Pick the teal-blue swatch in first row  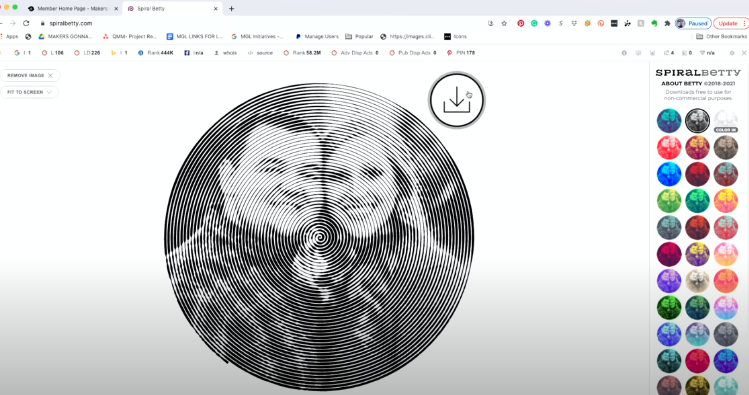tap(669, 120)
